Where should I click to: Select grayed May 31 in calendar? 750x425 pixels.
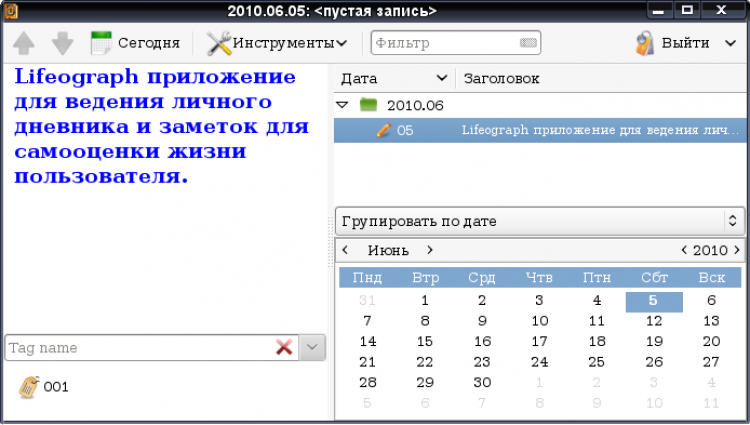click(367, 301)
